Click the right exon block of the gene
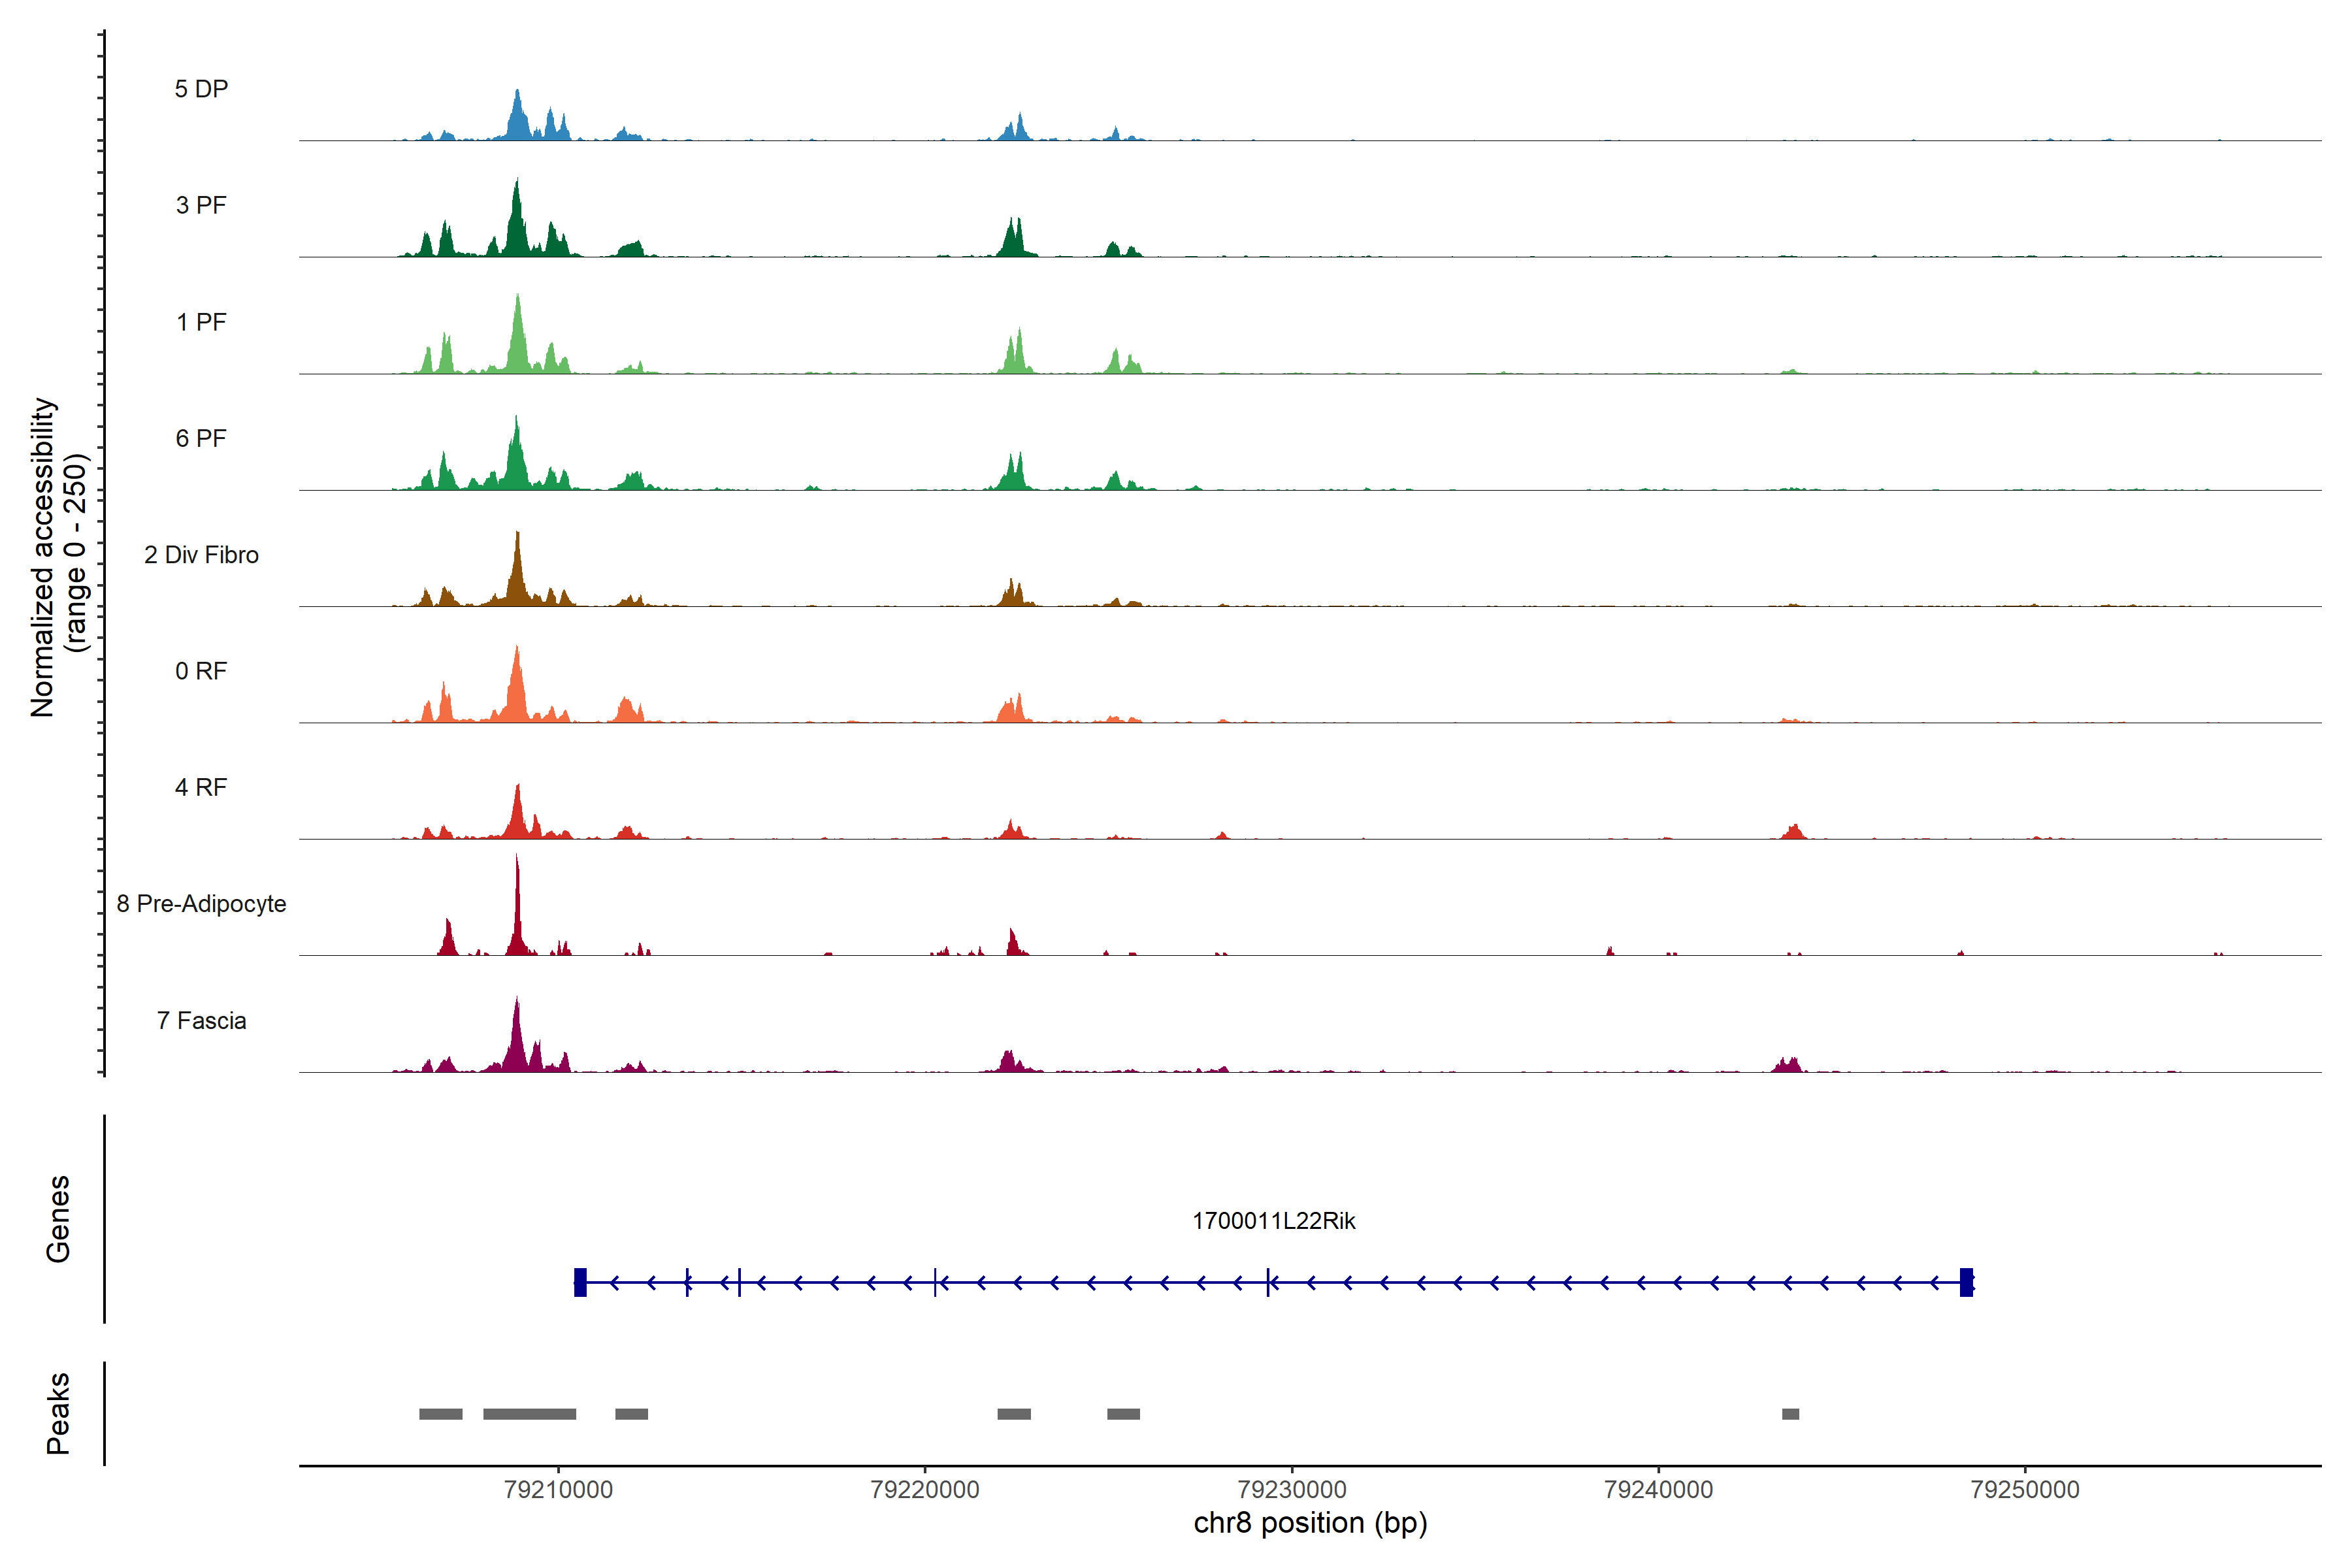Image resolution: width=2352 pixels, height=1568 pixels. click(x=1966, y=1282)
